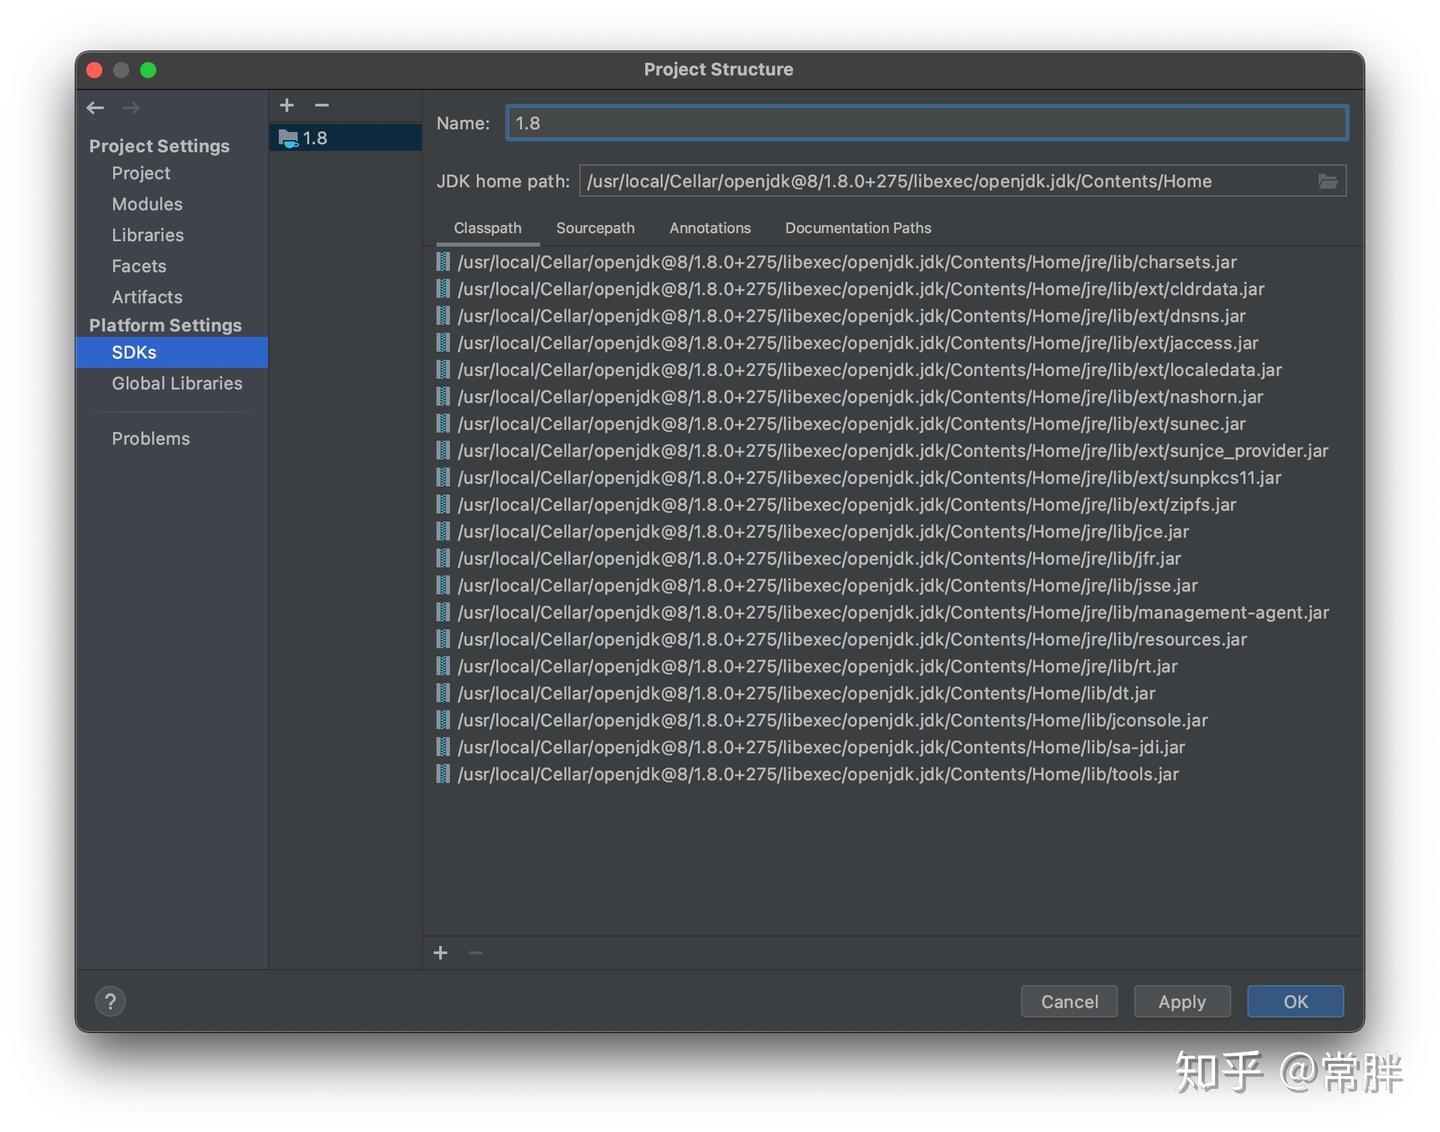Open Artifacts under Project Settings
The height and width of the screenshot is (1132, 1440).
(x=146, y=297)
